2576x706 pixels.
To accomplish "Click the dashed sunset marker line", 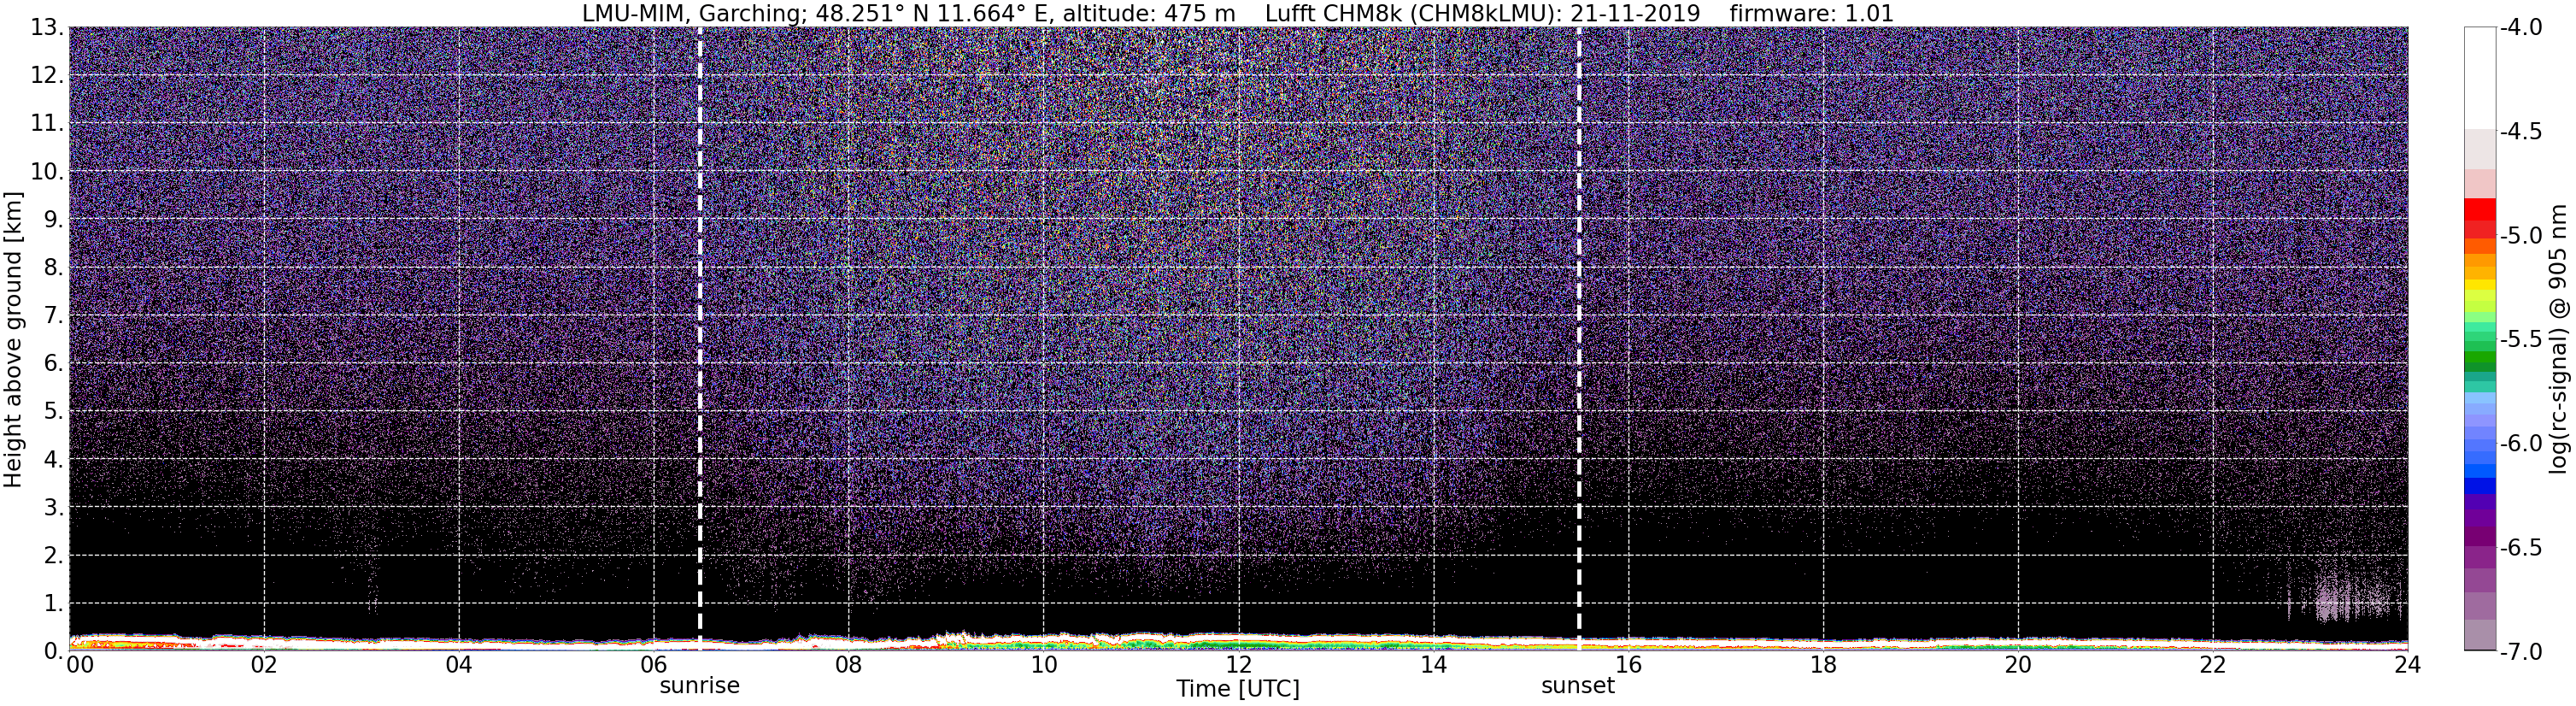I will (1578, 340).
